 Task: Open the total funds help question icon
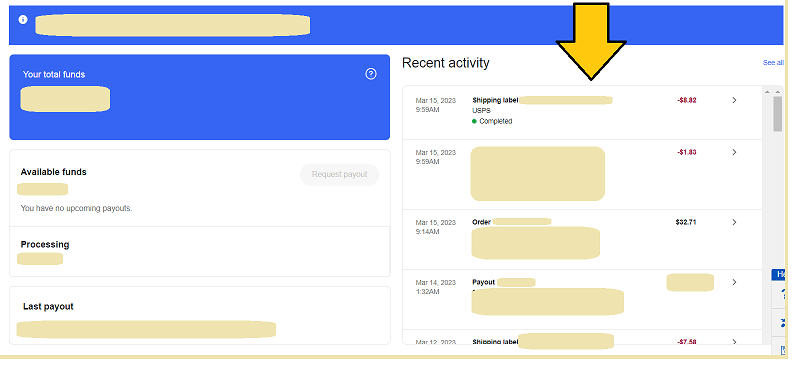point(371,74)
